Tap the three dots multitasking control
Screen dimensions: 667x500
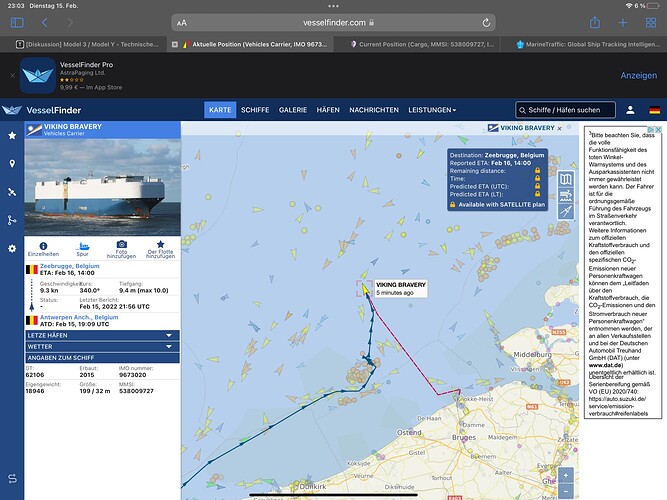(x=334, y=6)
